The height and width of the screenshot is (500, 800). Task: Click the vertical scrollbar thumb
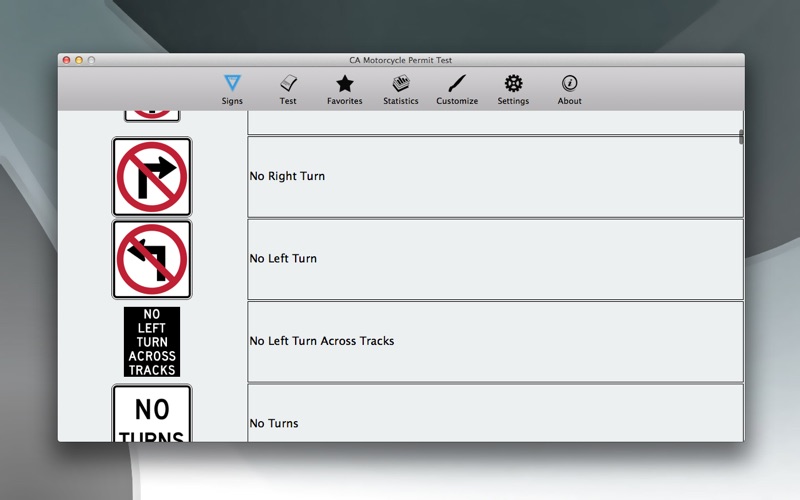coord(741,137)
